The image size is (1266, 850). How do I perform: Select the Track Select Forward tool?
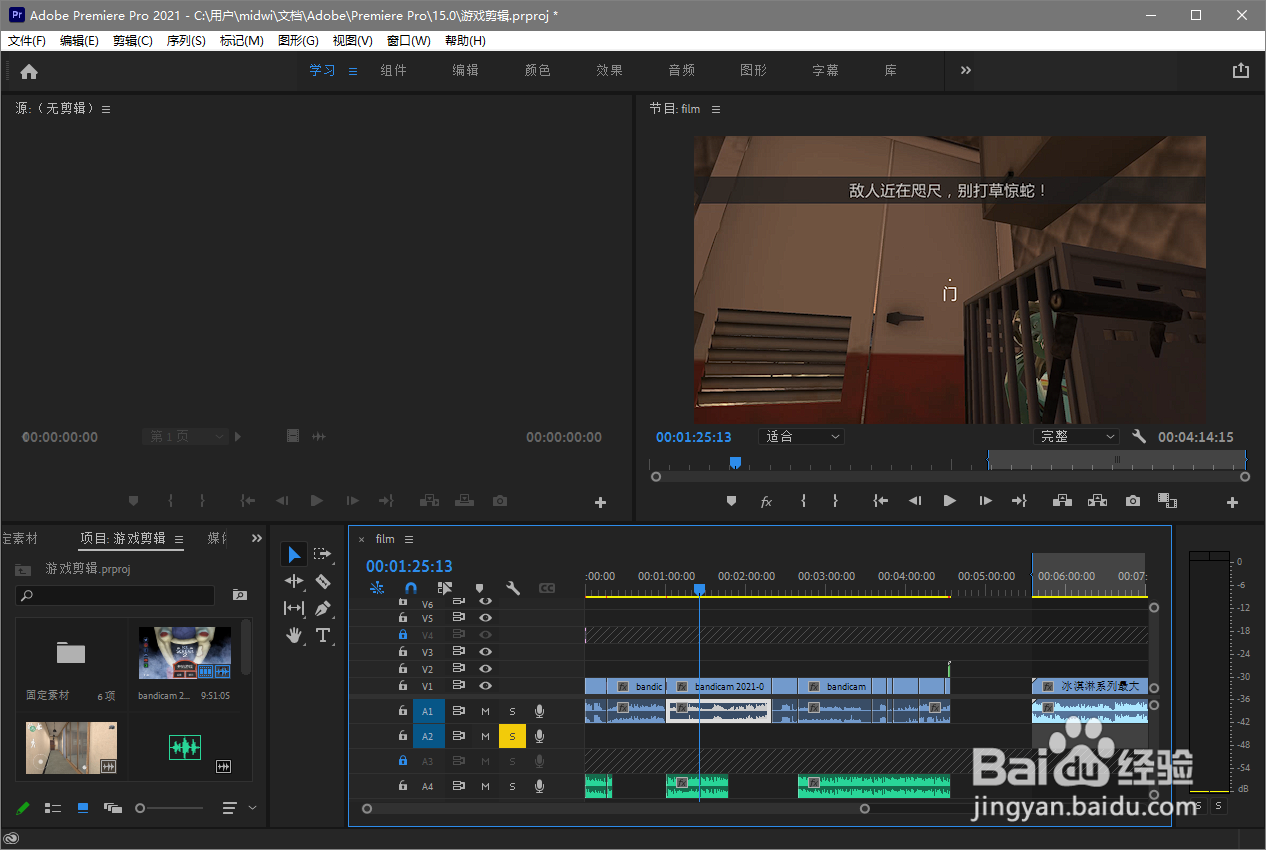coord(322,554)
